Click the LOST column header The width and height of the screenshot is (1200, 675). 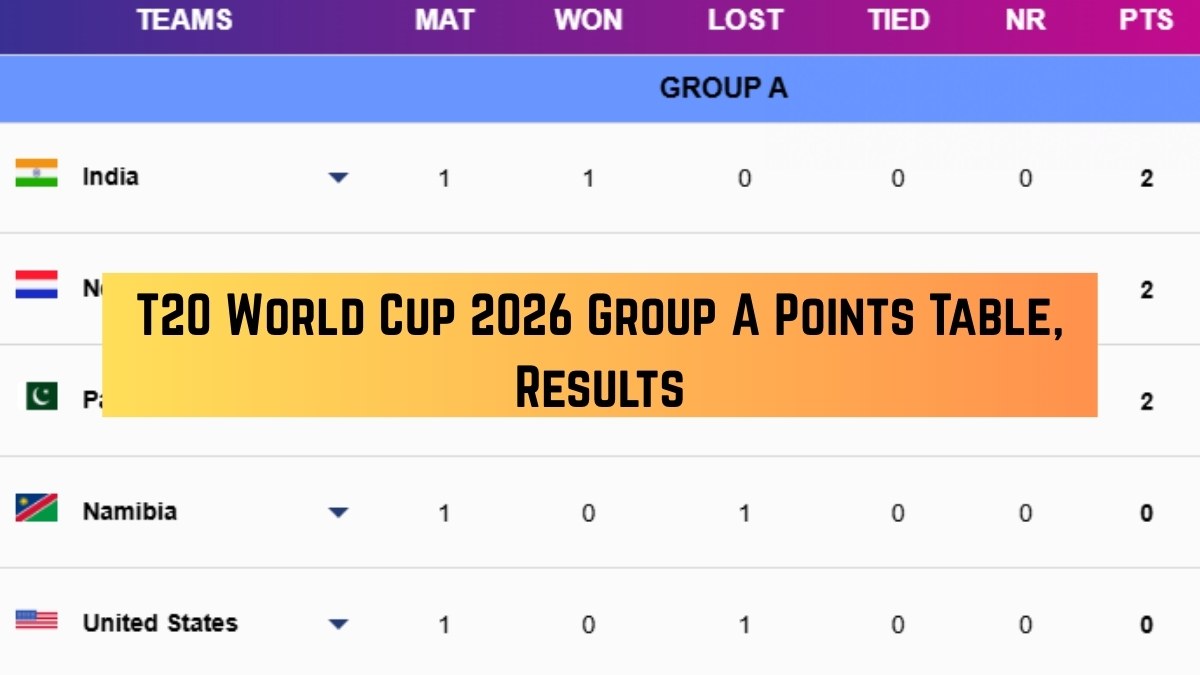[744, 20]
